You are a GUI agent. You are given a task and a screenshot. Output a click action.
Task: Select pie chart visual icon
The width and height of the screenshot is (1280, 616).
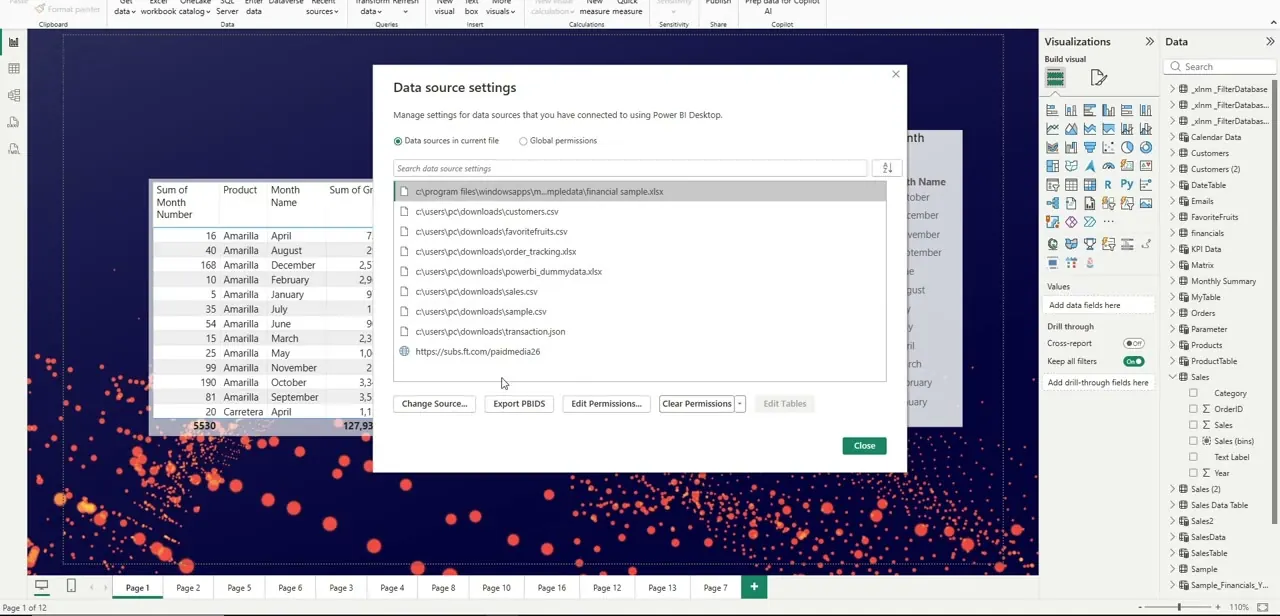click(x=1127, y=147)
